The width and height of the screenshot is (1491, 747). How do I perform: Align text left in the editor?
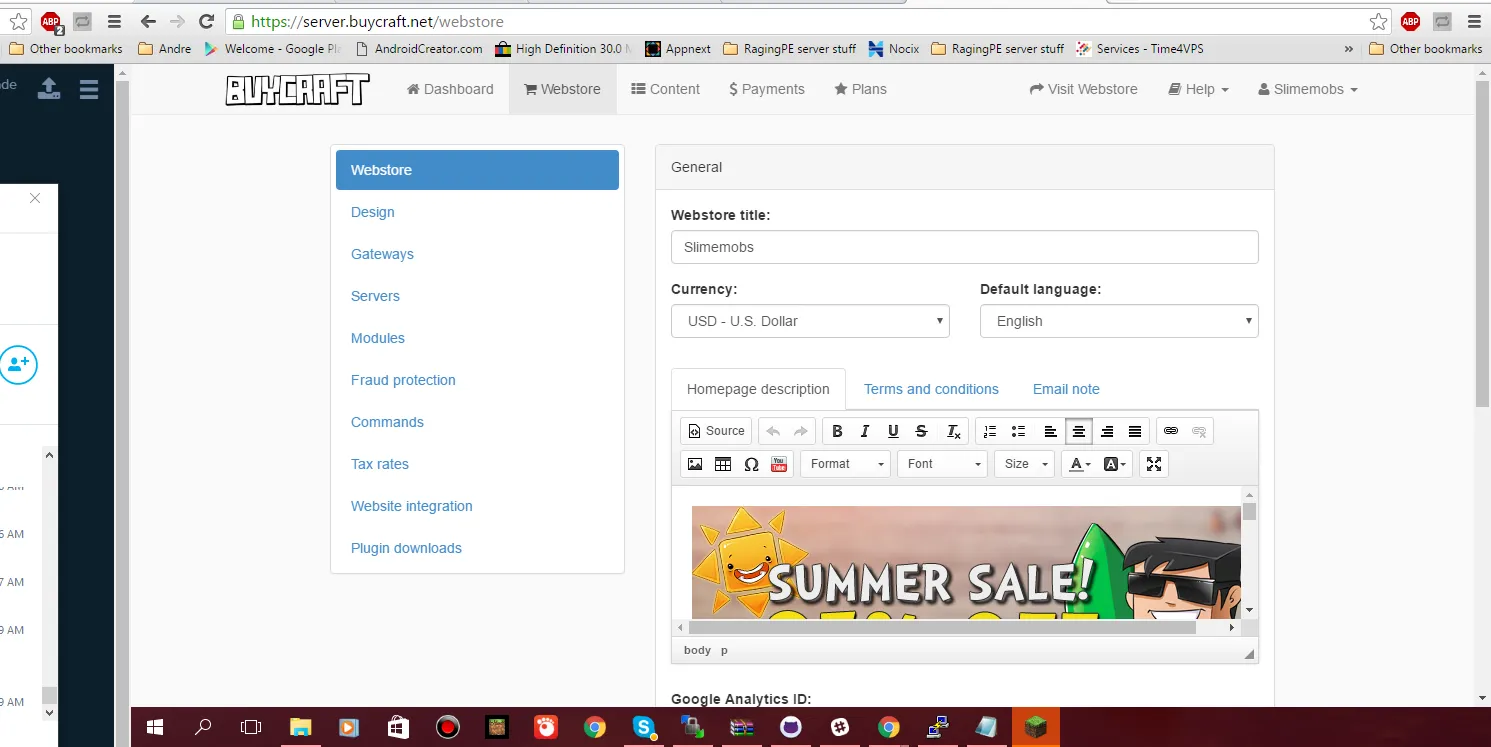point(1051,431)
